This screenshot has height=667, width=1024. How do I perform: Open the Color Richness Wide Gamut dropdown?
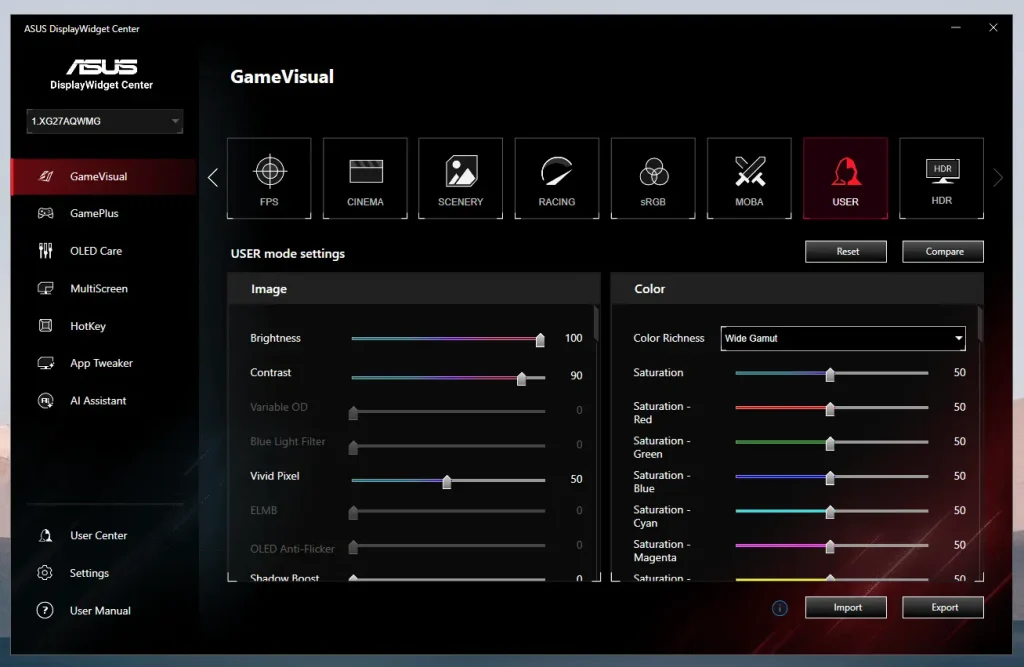point(843,338)
